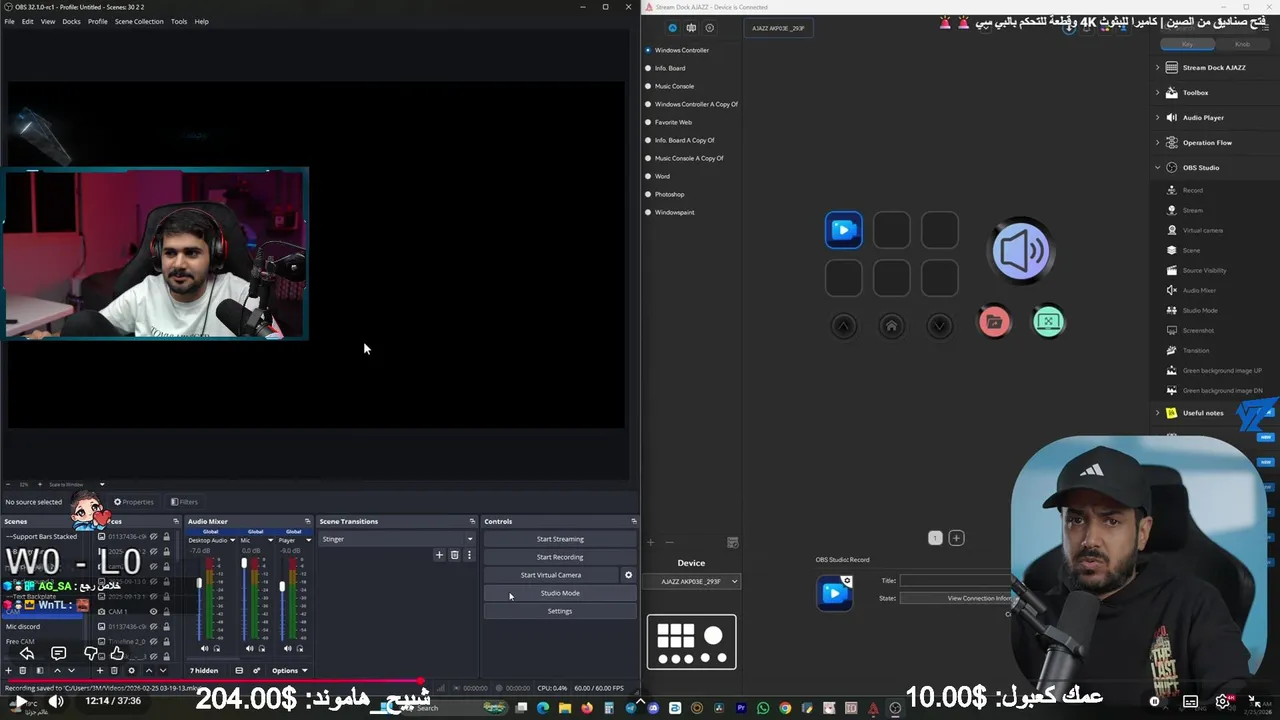Adjust the Mic volume fader
Image resolution: width=1280 pixels, height=720 pixels.
click(x=244, y=564)
